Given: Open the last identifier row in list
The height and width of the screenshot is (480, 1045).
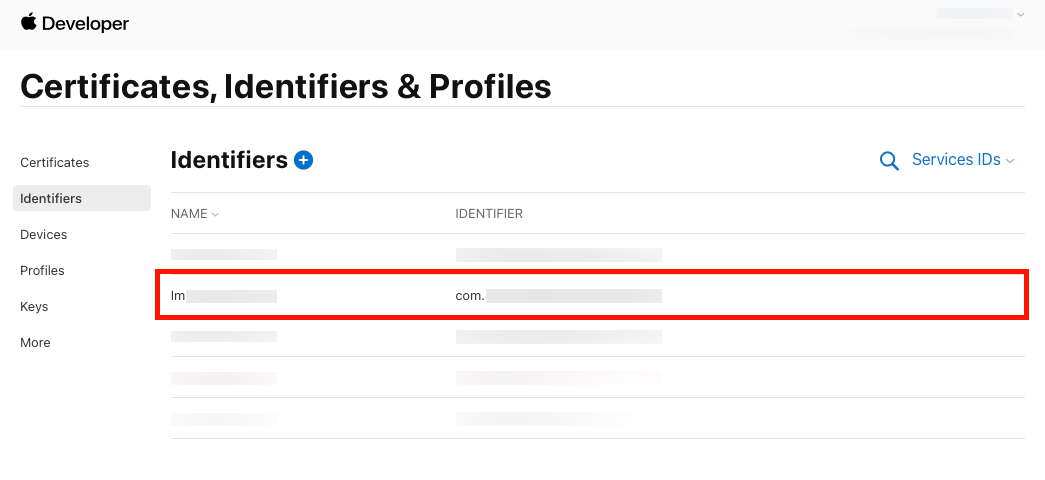Looking at the screenshot, I should click(224, 418).
